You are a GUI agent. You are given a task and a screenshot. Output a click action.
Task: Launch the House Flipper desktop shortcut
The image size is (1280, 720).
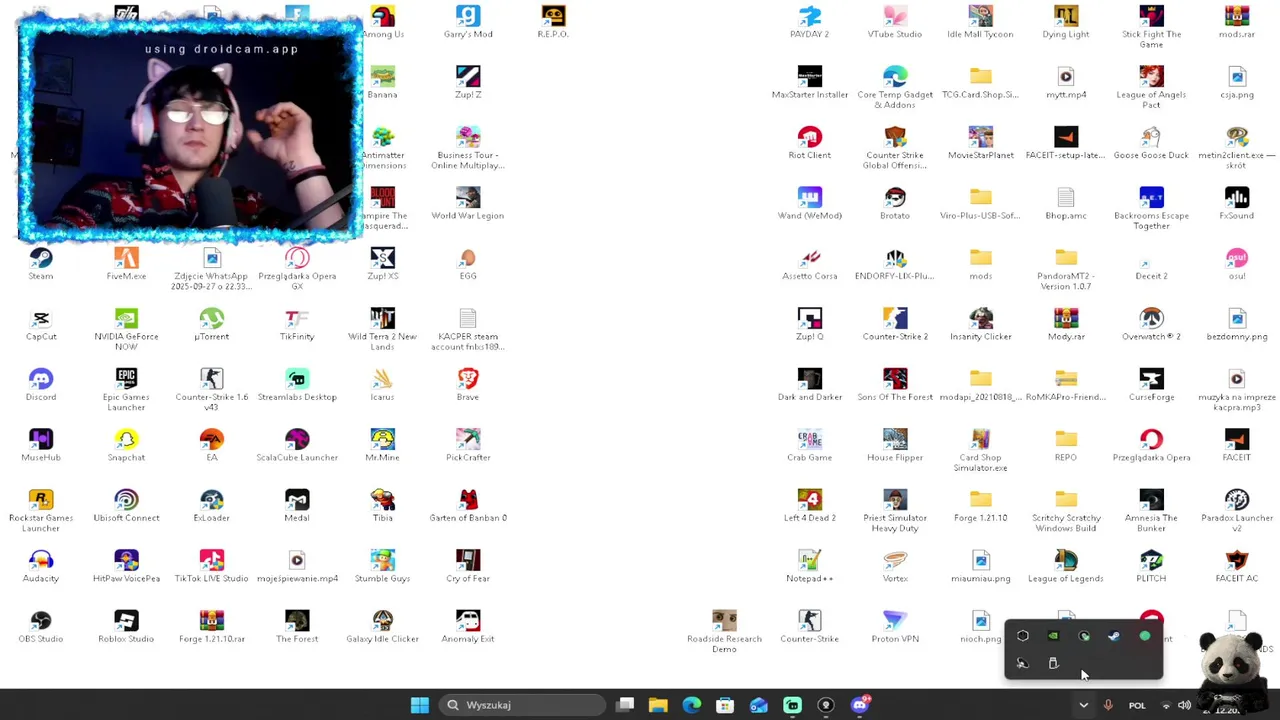tap(895, 445)
